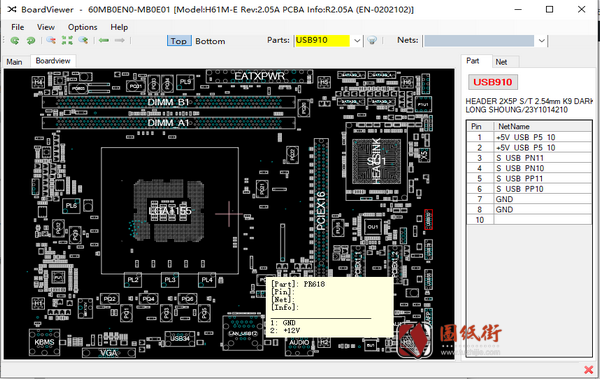This screenshot has width=600, height=379.
Task: Switch to the Net tab in side panel
Action: [x=501, y=62]
